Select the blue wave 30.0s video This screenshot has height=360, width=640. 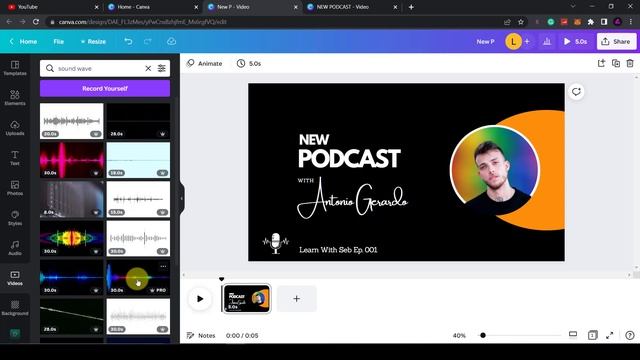(71, 278)
